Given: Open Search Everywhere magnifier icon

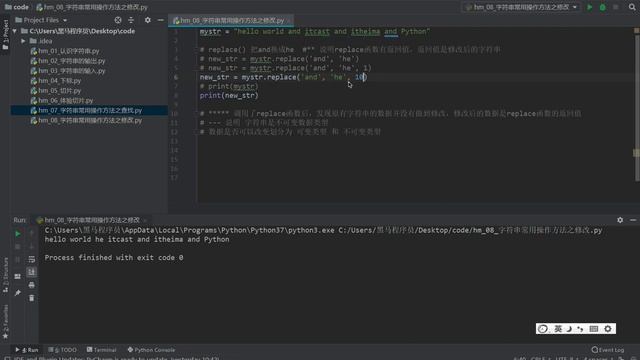Looking at the screenshot, I should click(632, 7).
